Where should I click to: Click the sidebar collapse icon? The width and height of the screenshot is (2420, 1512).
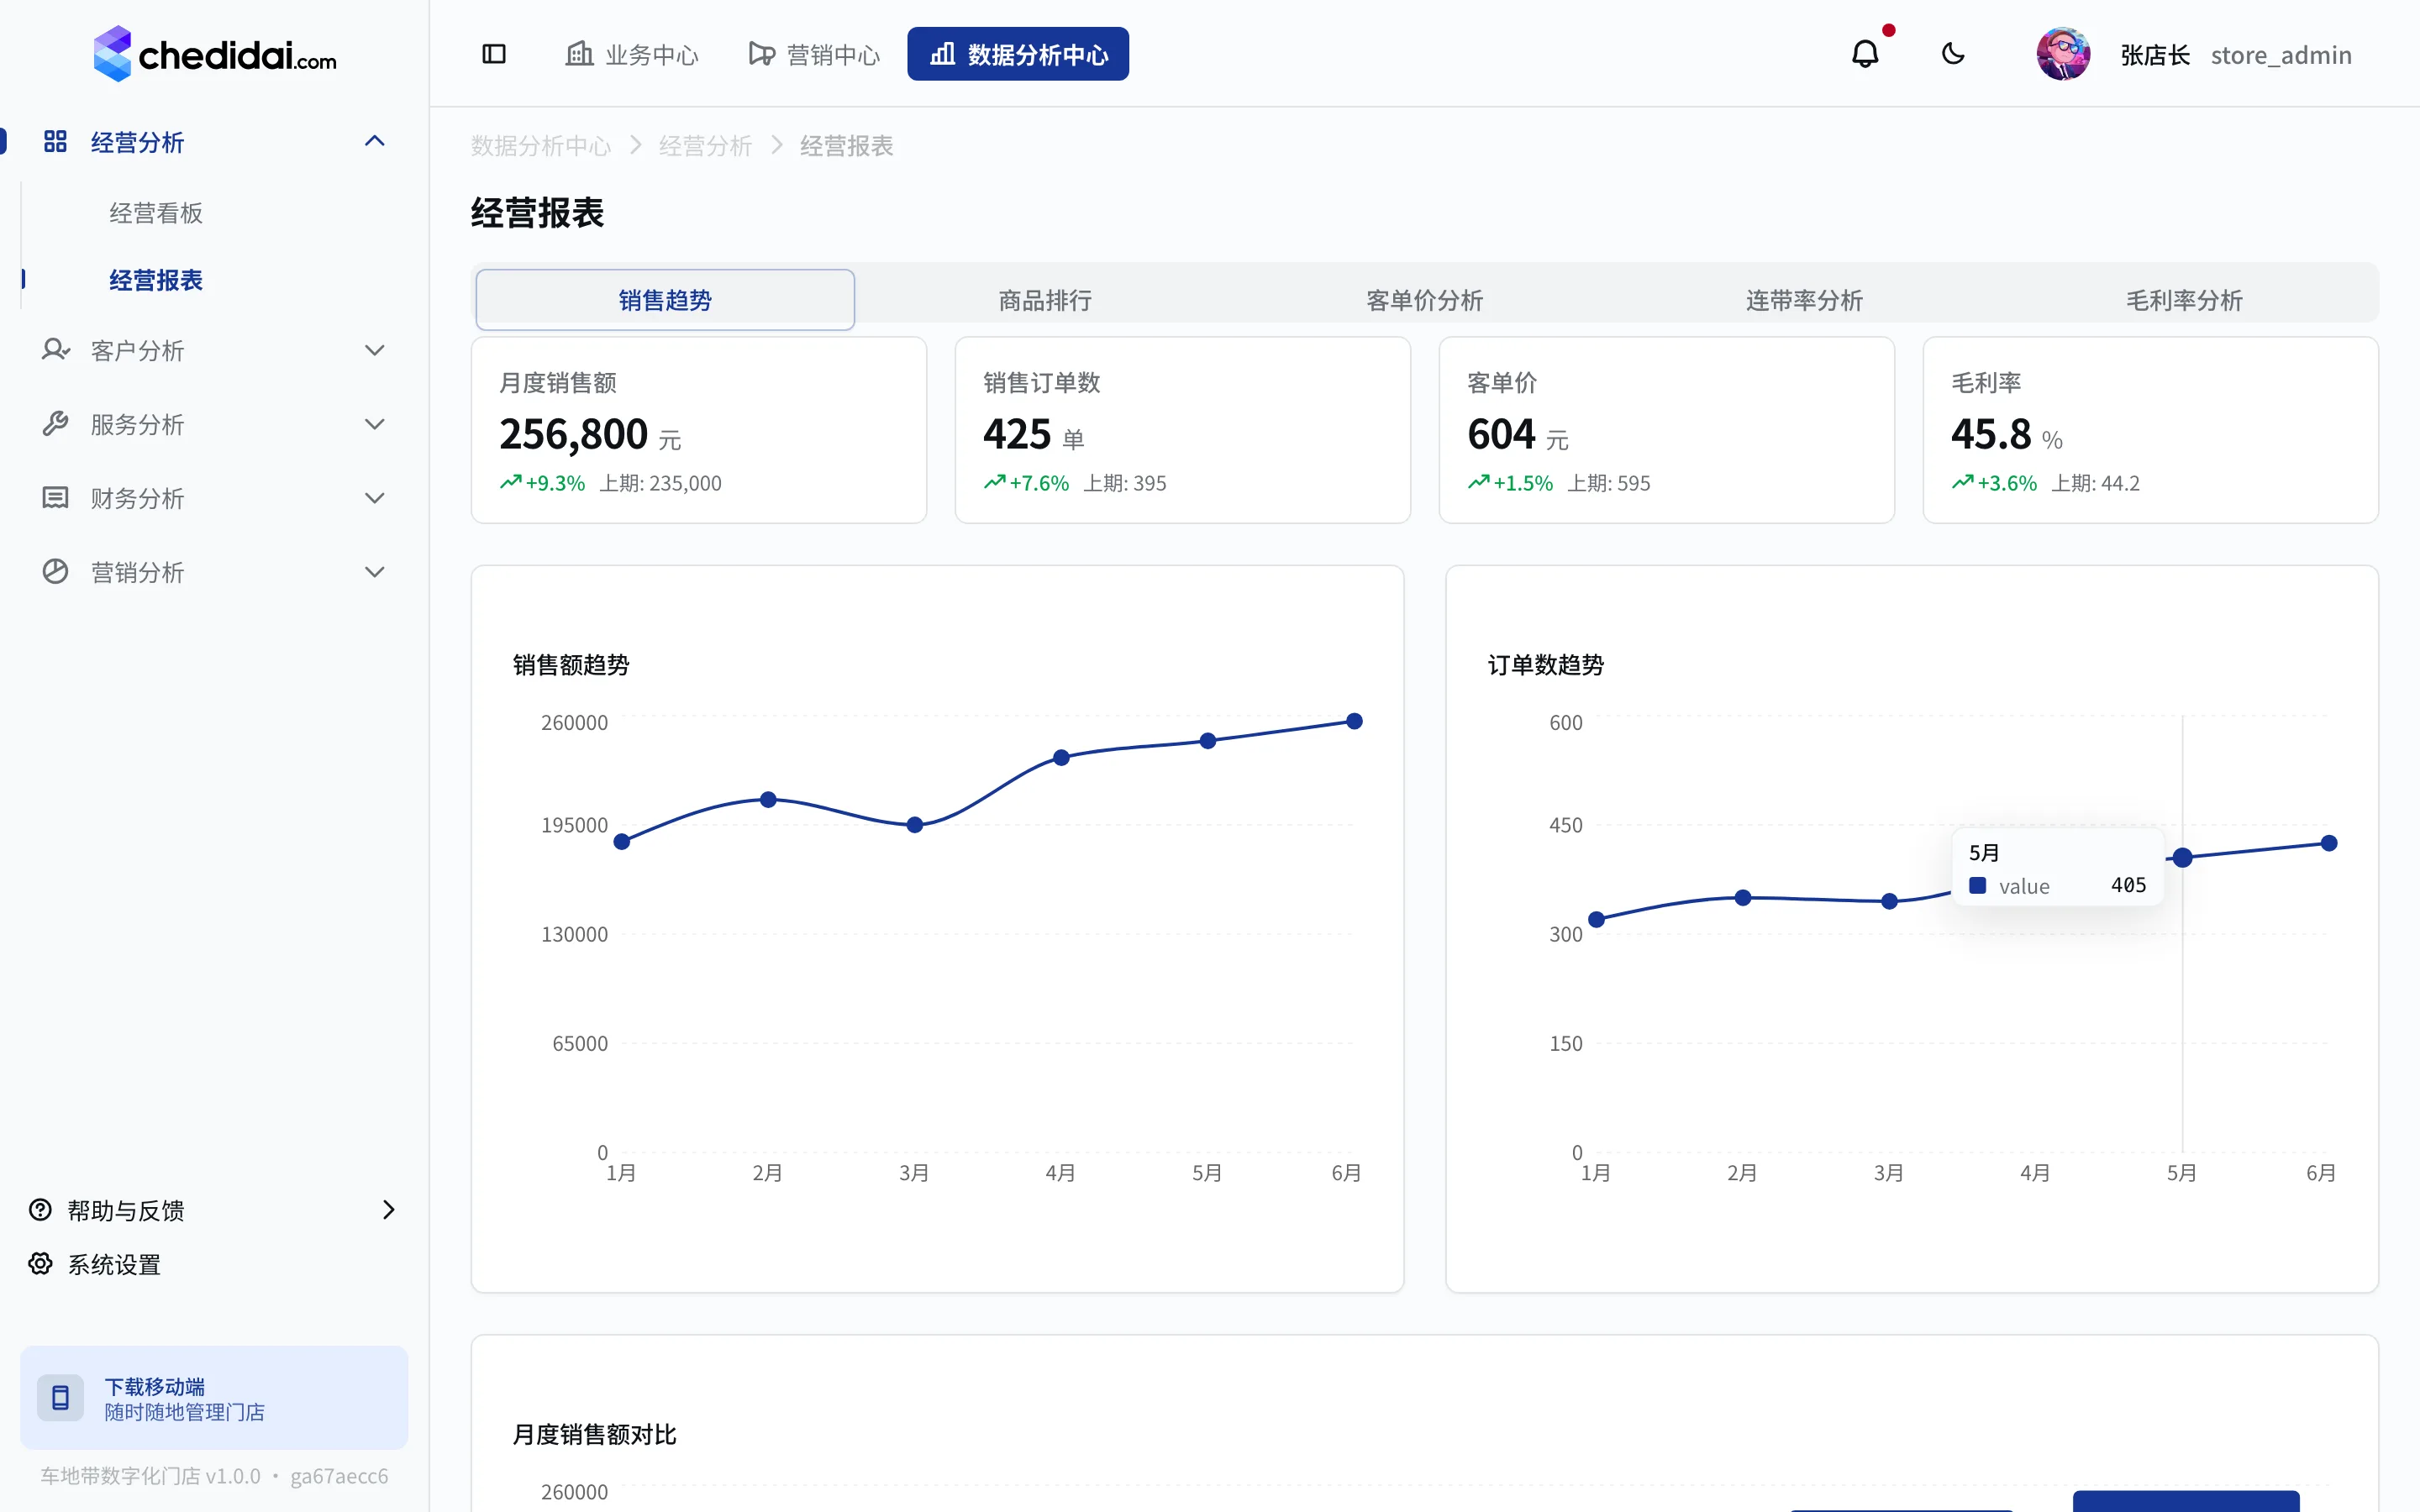pyautogui.click(x=494, y=54)
